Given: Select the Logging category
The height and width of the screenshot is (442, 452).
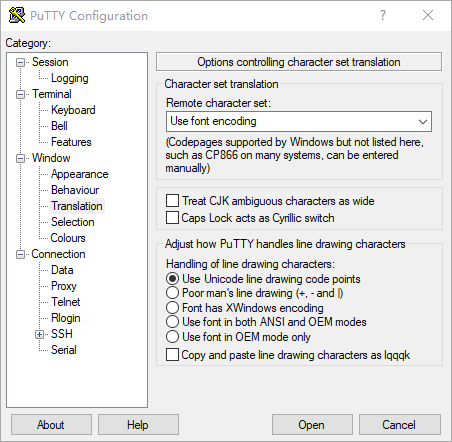Looking at the screenshot, I should [69, 78].
